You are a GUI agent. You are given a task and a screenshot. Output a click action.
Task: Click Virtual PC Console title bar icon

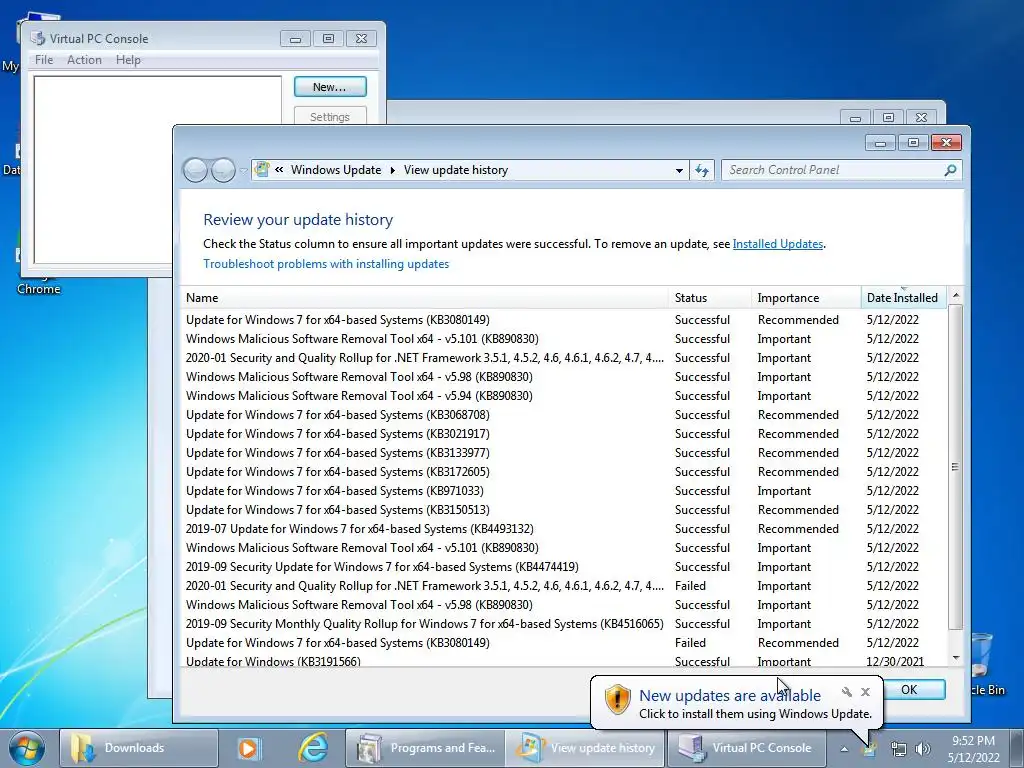point(37,38)
